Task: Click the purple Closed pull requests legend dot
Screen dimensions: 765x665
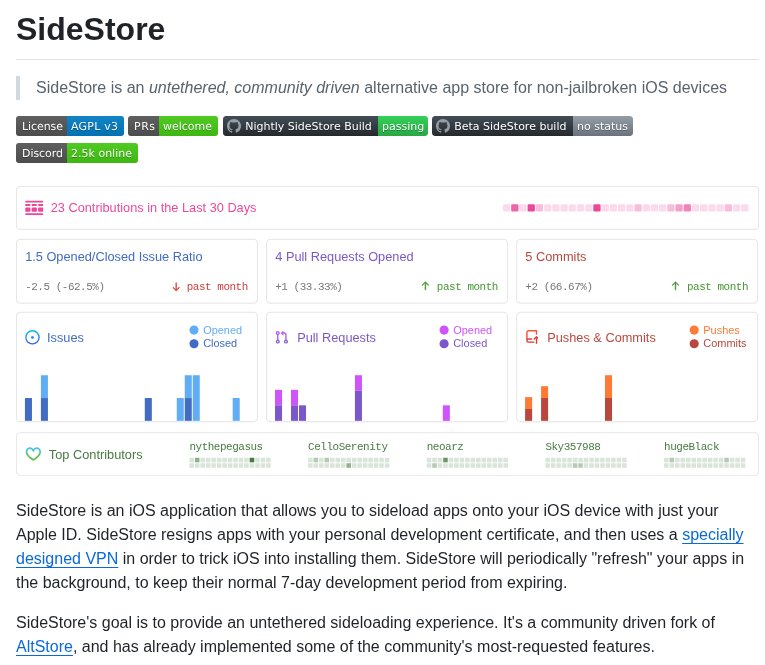Action: [444, 343]
